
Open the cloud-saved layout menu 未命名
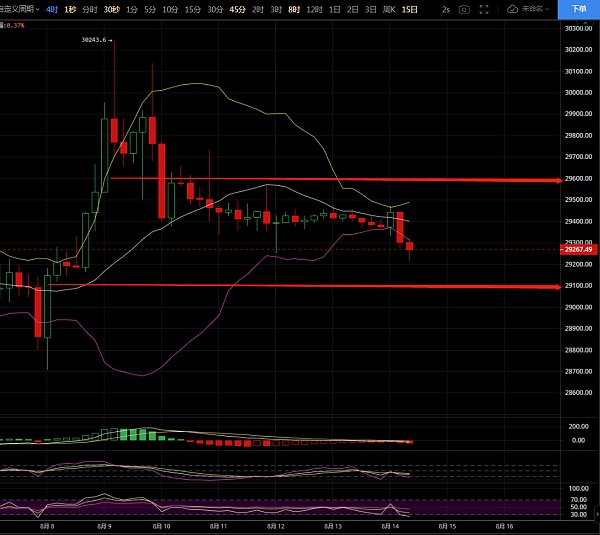528,9
